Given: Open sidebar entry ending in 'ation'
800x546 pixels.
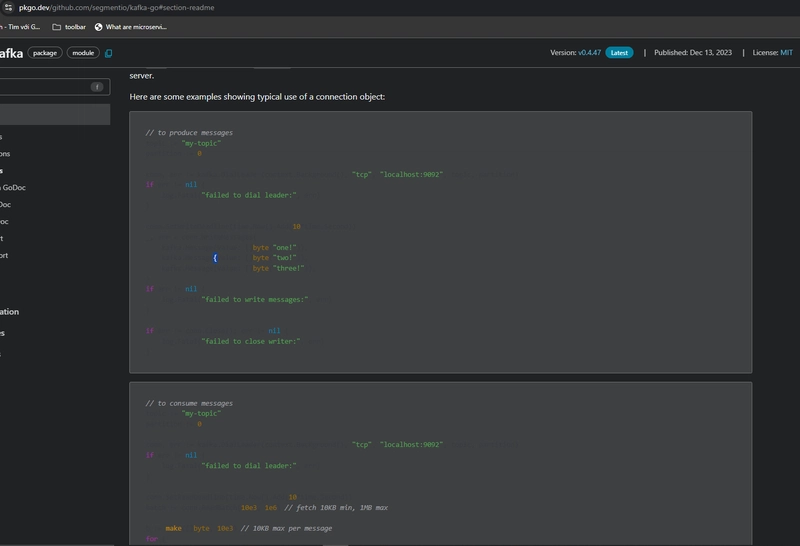Looking at the screenshot, I should (x=9, y=312).
